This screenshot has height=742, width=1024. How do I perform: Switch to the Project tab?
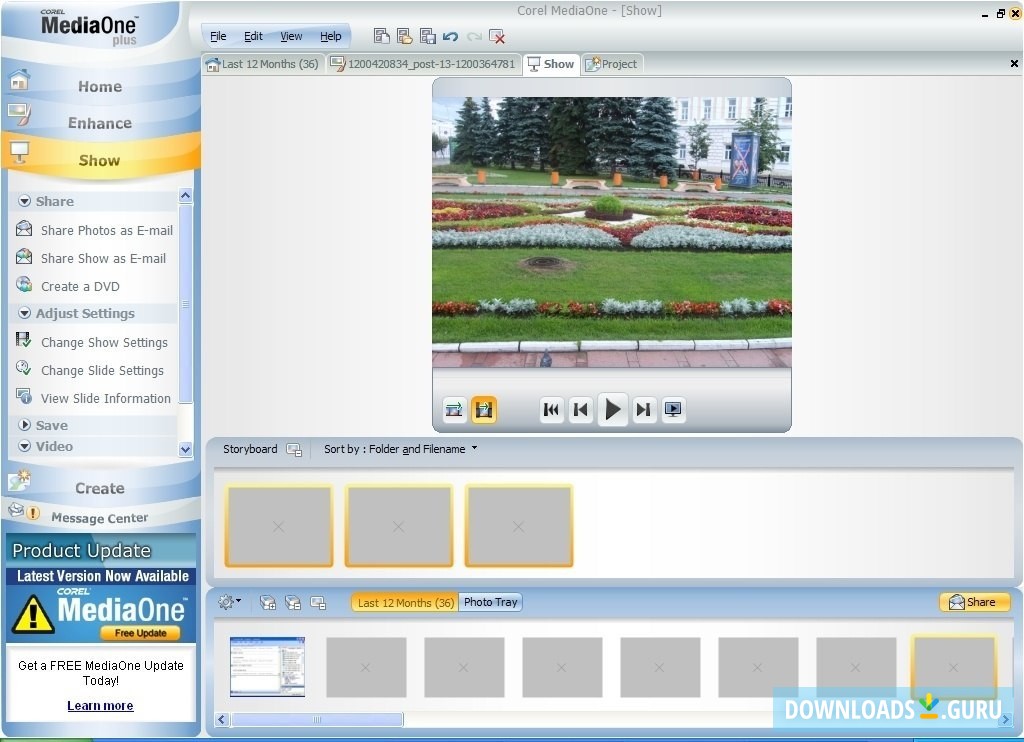click(612, 64)
